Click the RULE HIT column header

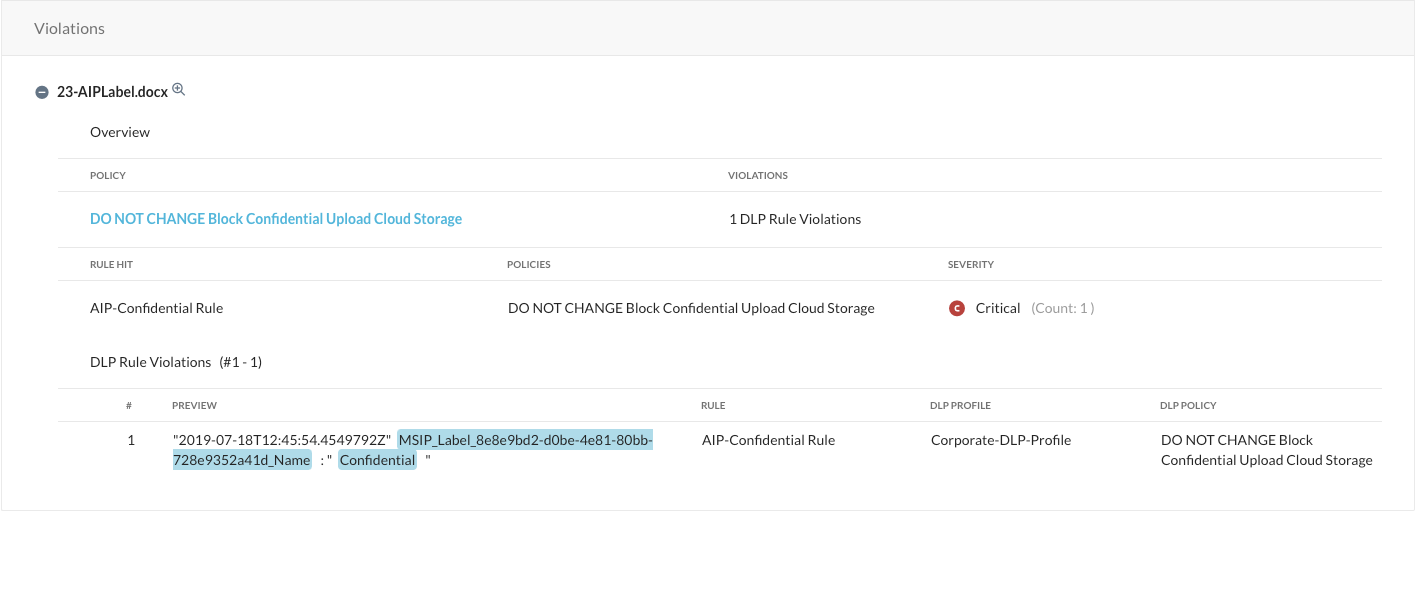[110, 265]
